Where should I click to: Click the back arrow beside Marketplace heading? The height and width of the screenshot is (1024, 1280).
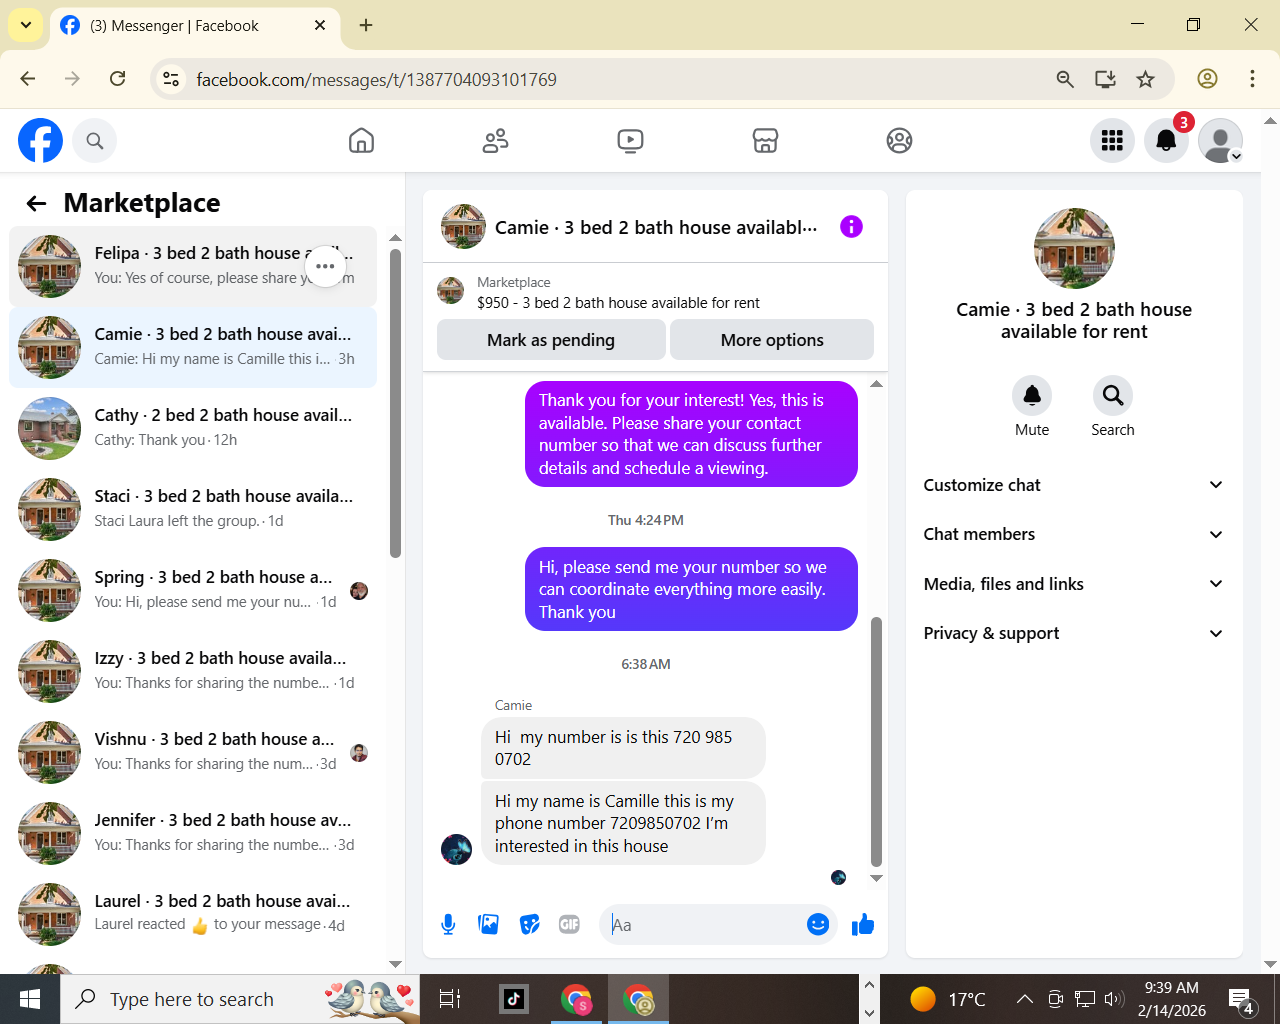click(x=37, y=203)
